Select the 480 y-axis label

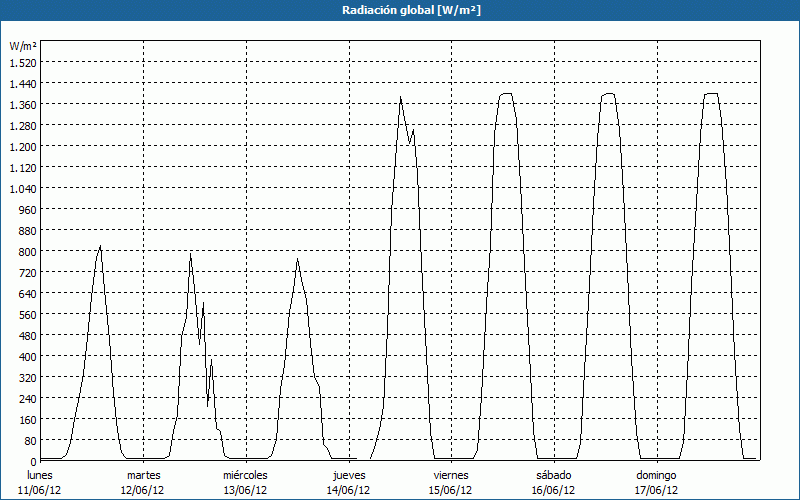point(26,335)
